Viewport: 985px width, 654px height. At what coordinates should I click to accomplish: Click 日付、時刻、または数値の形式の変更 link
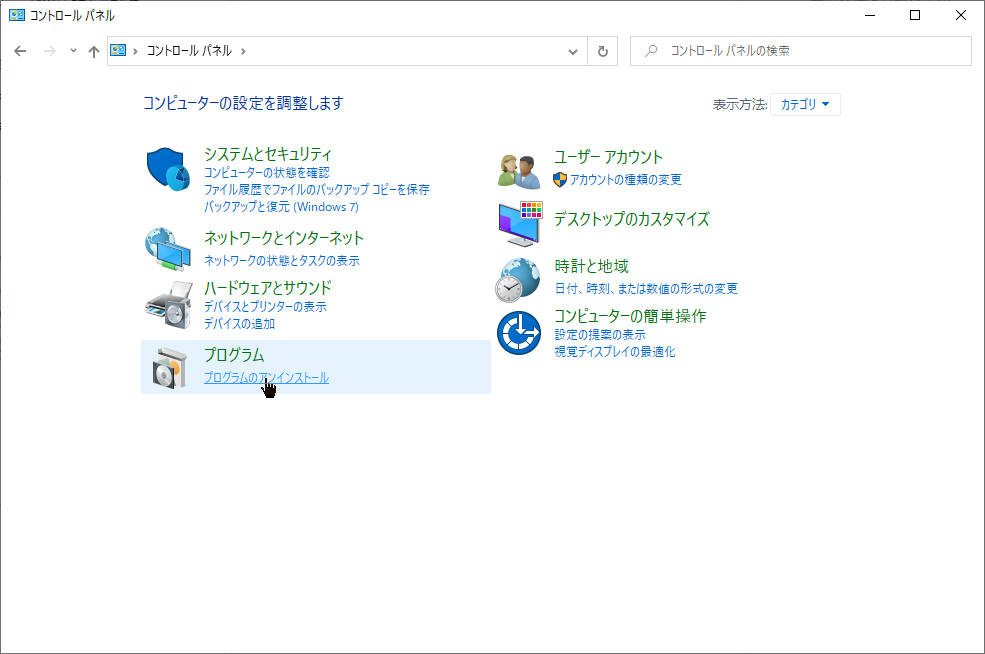point(646,288)
